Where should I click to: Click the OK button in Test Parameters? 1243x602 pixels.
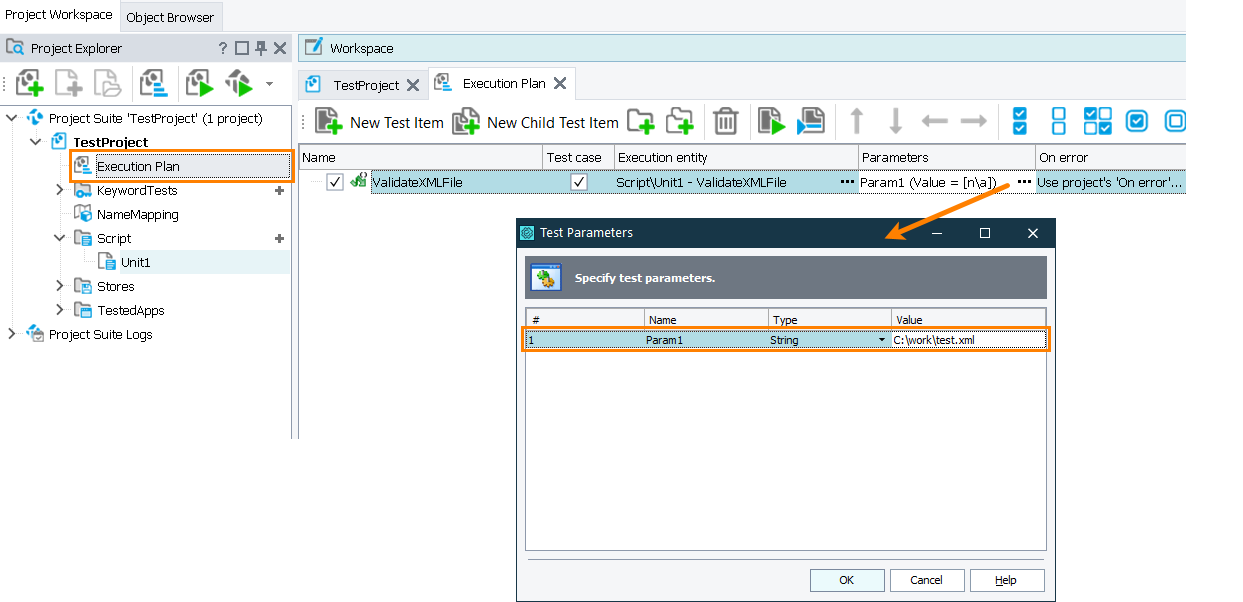coord(846,580)
